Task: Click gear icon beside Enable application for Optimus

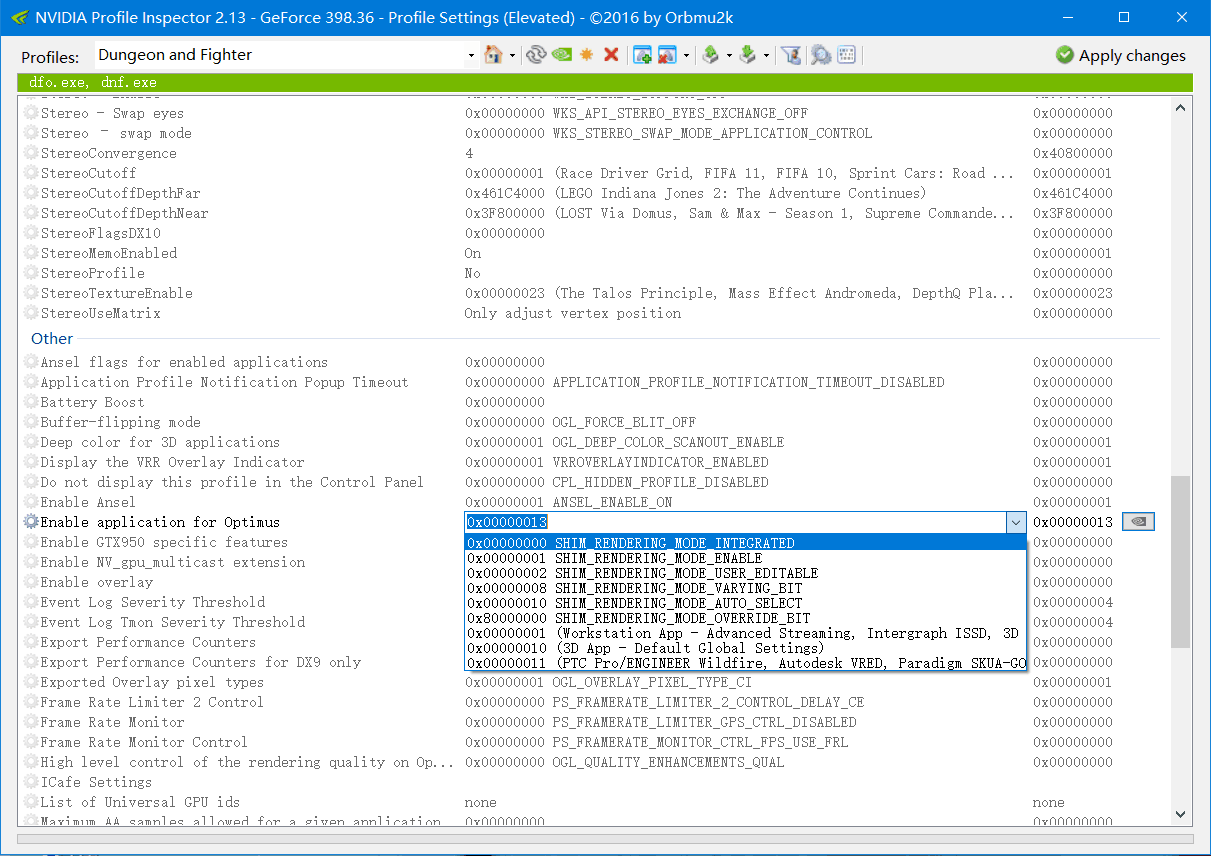Action: (x=31, y=522)
